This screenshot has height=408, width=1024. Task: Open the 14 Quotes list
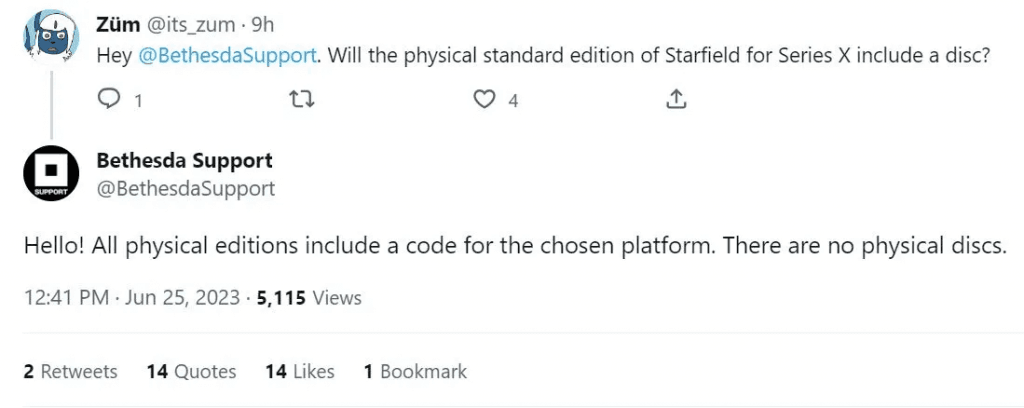[x=191, y=371]
